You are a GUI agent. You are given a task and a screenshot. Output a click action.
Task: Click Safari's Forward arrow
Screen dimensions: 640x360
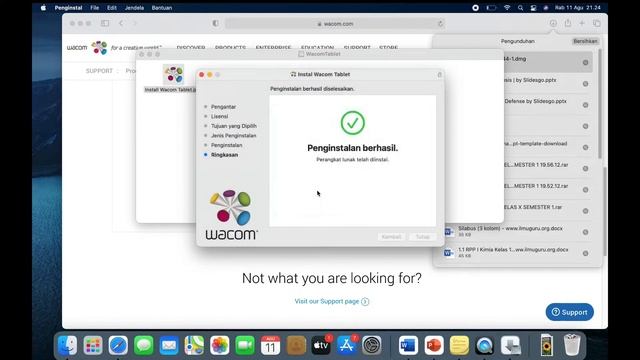pyautogui.click(x=135, y=23)
